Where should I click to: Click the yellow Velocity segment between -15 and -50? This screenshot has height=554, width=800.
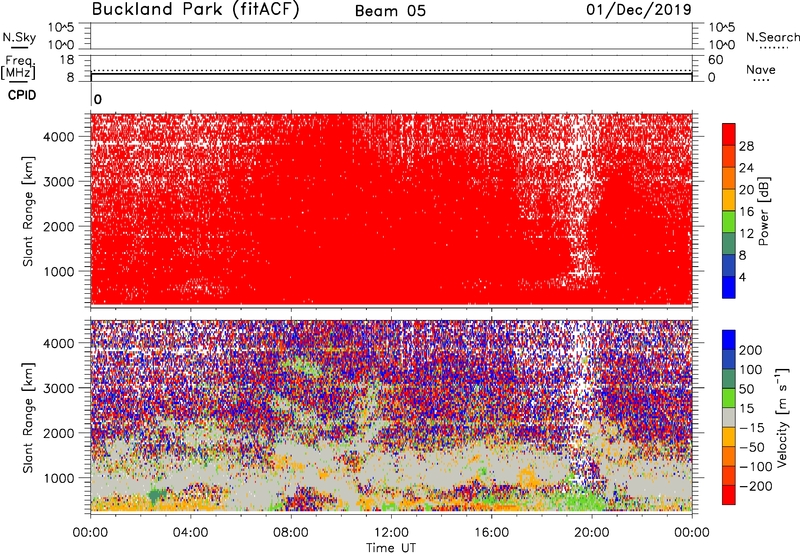coord(729,437)
